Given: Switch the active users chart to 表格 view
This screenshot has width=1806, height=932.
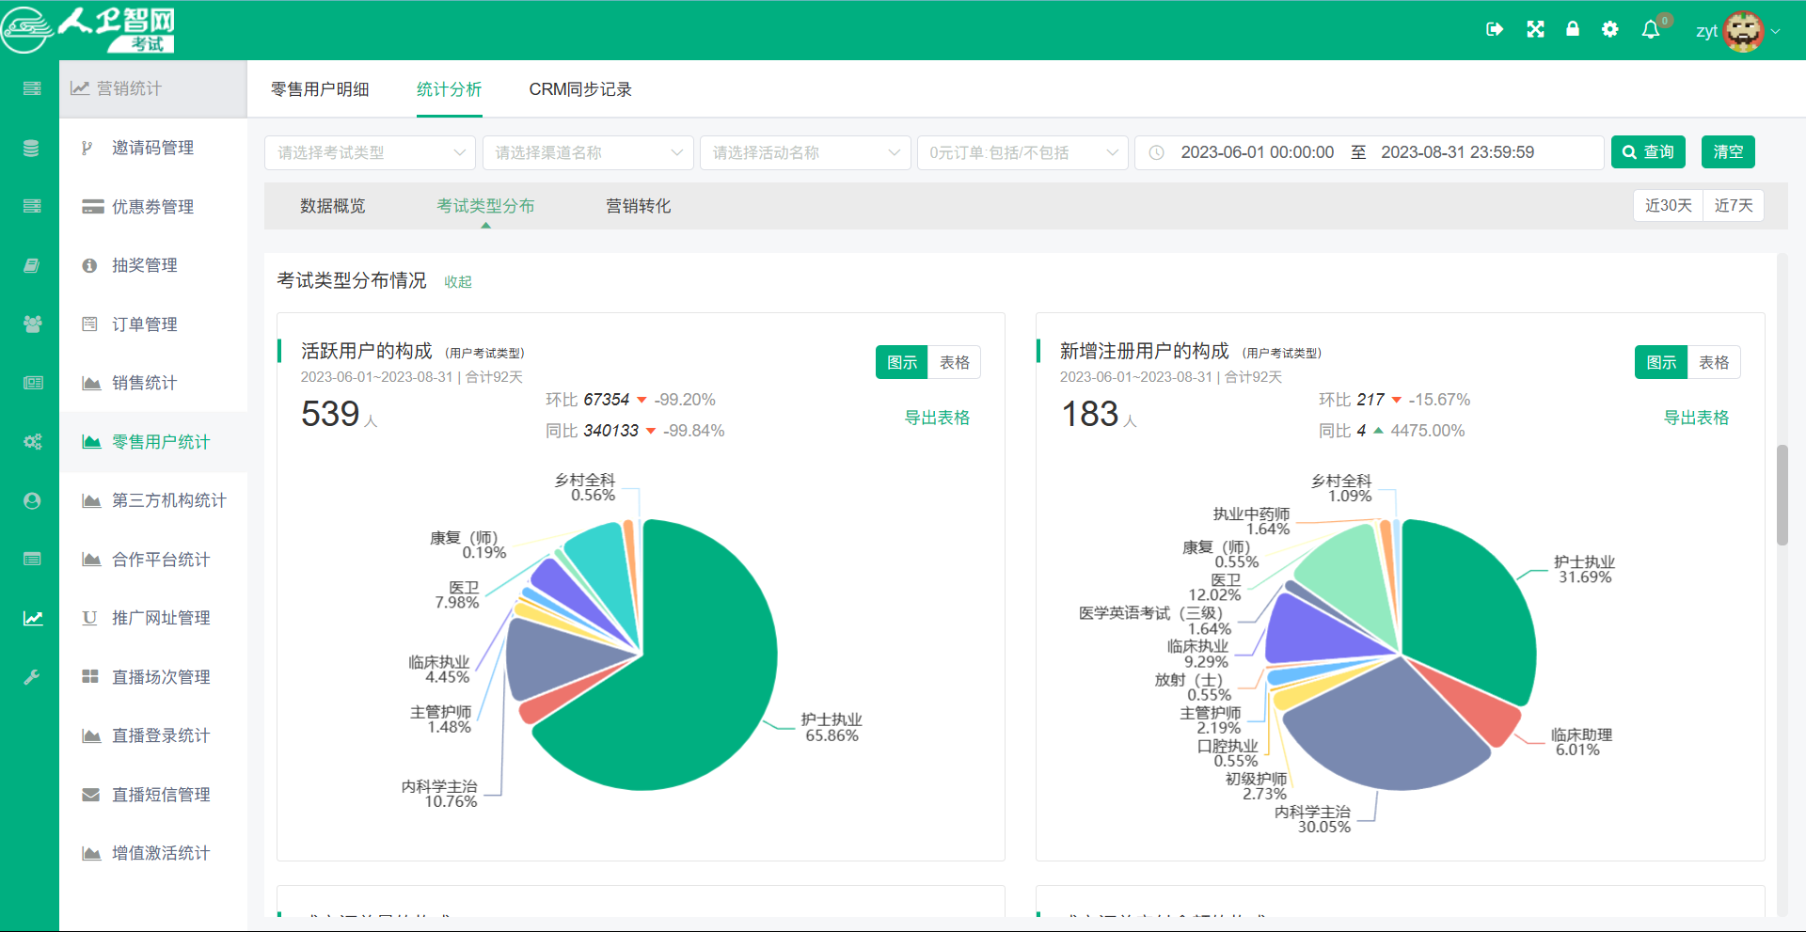Looking at the screenshot, I should click(x=955, y=362).
